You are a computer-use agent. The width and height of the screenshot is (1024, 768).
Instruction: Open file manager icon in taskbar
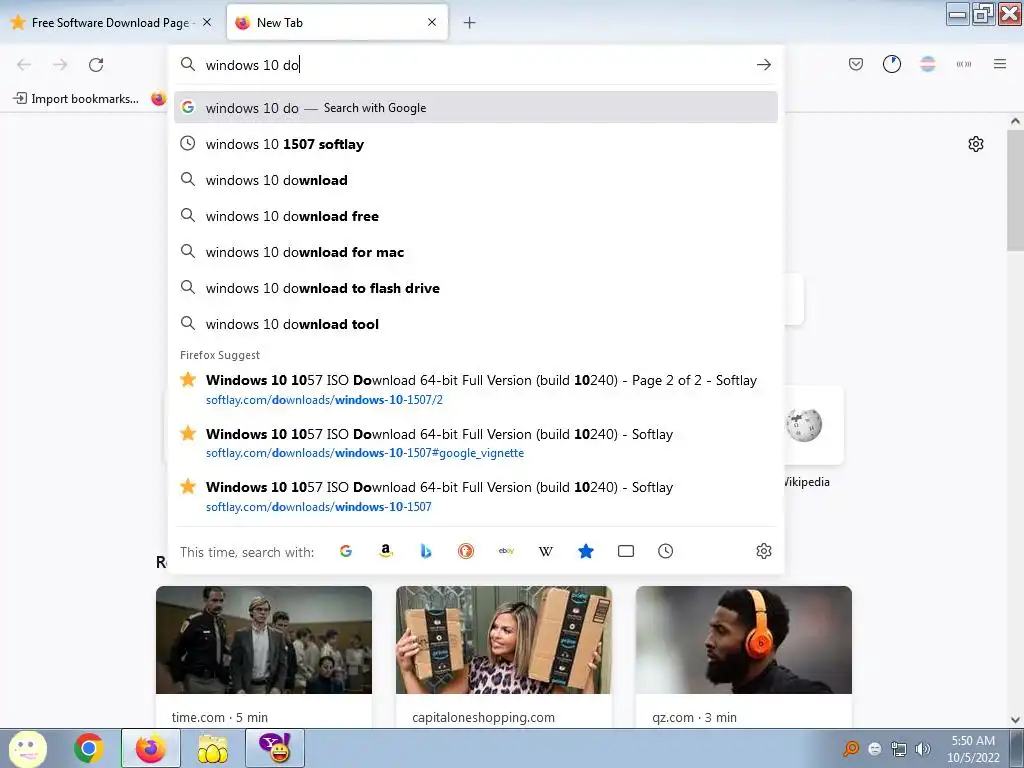point(213,748)
